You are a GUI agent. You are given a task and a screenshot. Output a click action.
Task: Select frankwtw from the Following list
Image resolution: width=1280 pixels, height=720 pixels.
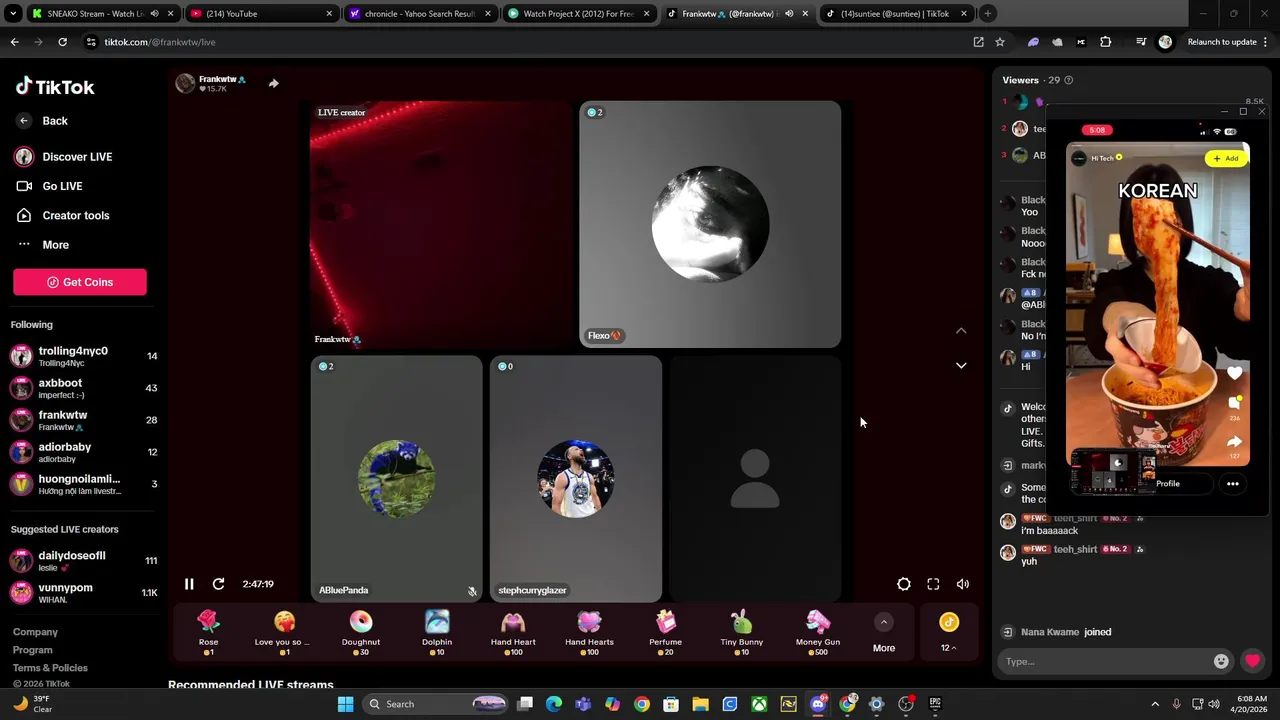pos(84,420)
